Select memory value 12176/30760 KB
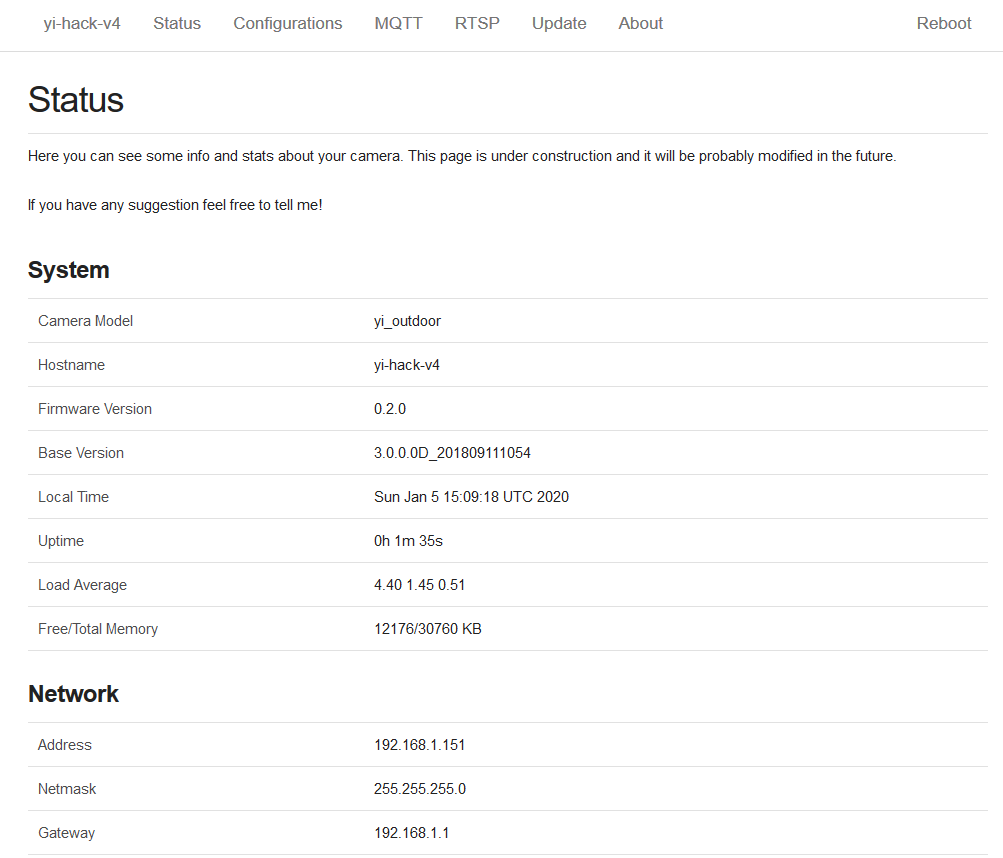The width and height of the screenshot is (1003, 858). point(427,629)
